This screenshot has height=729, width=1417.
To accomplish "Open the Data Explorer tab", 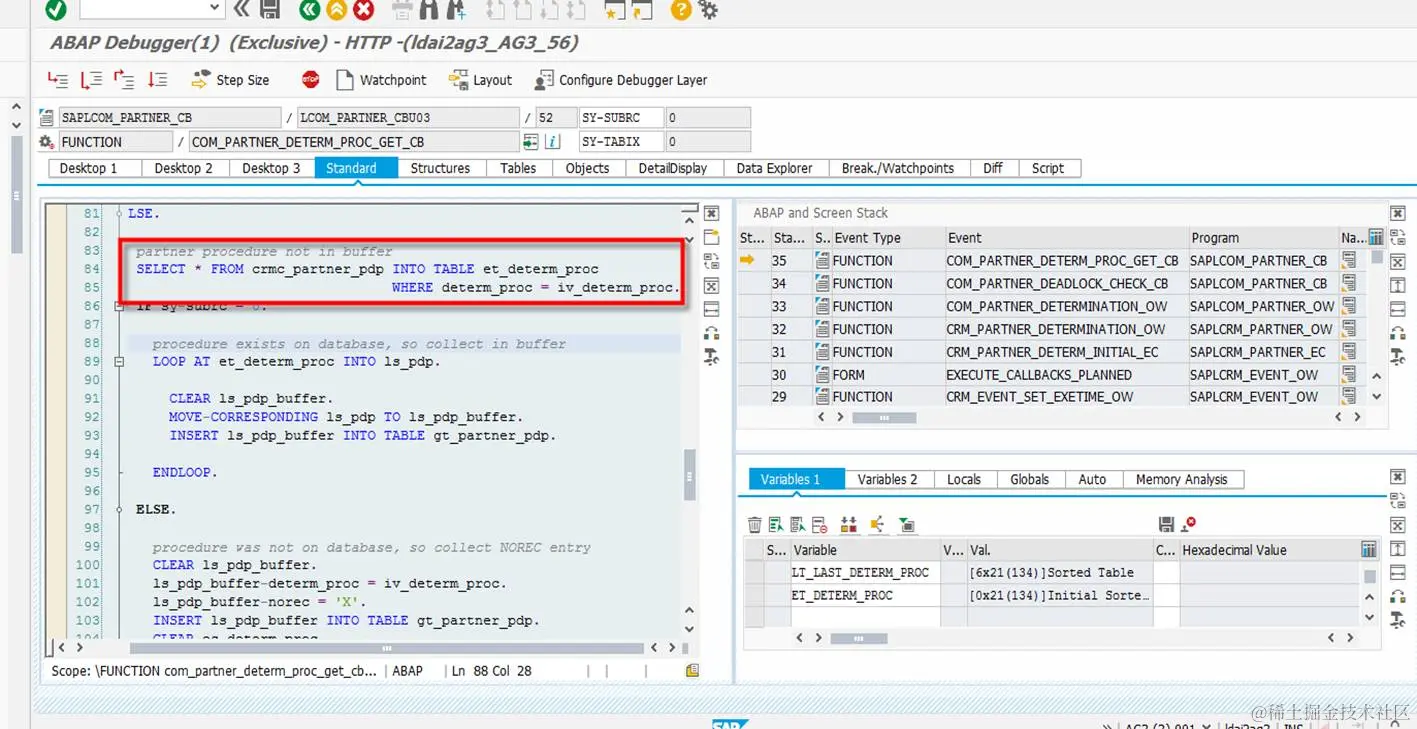I will pyautogui.click(x=775, y=168).
